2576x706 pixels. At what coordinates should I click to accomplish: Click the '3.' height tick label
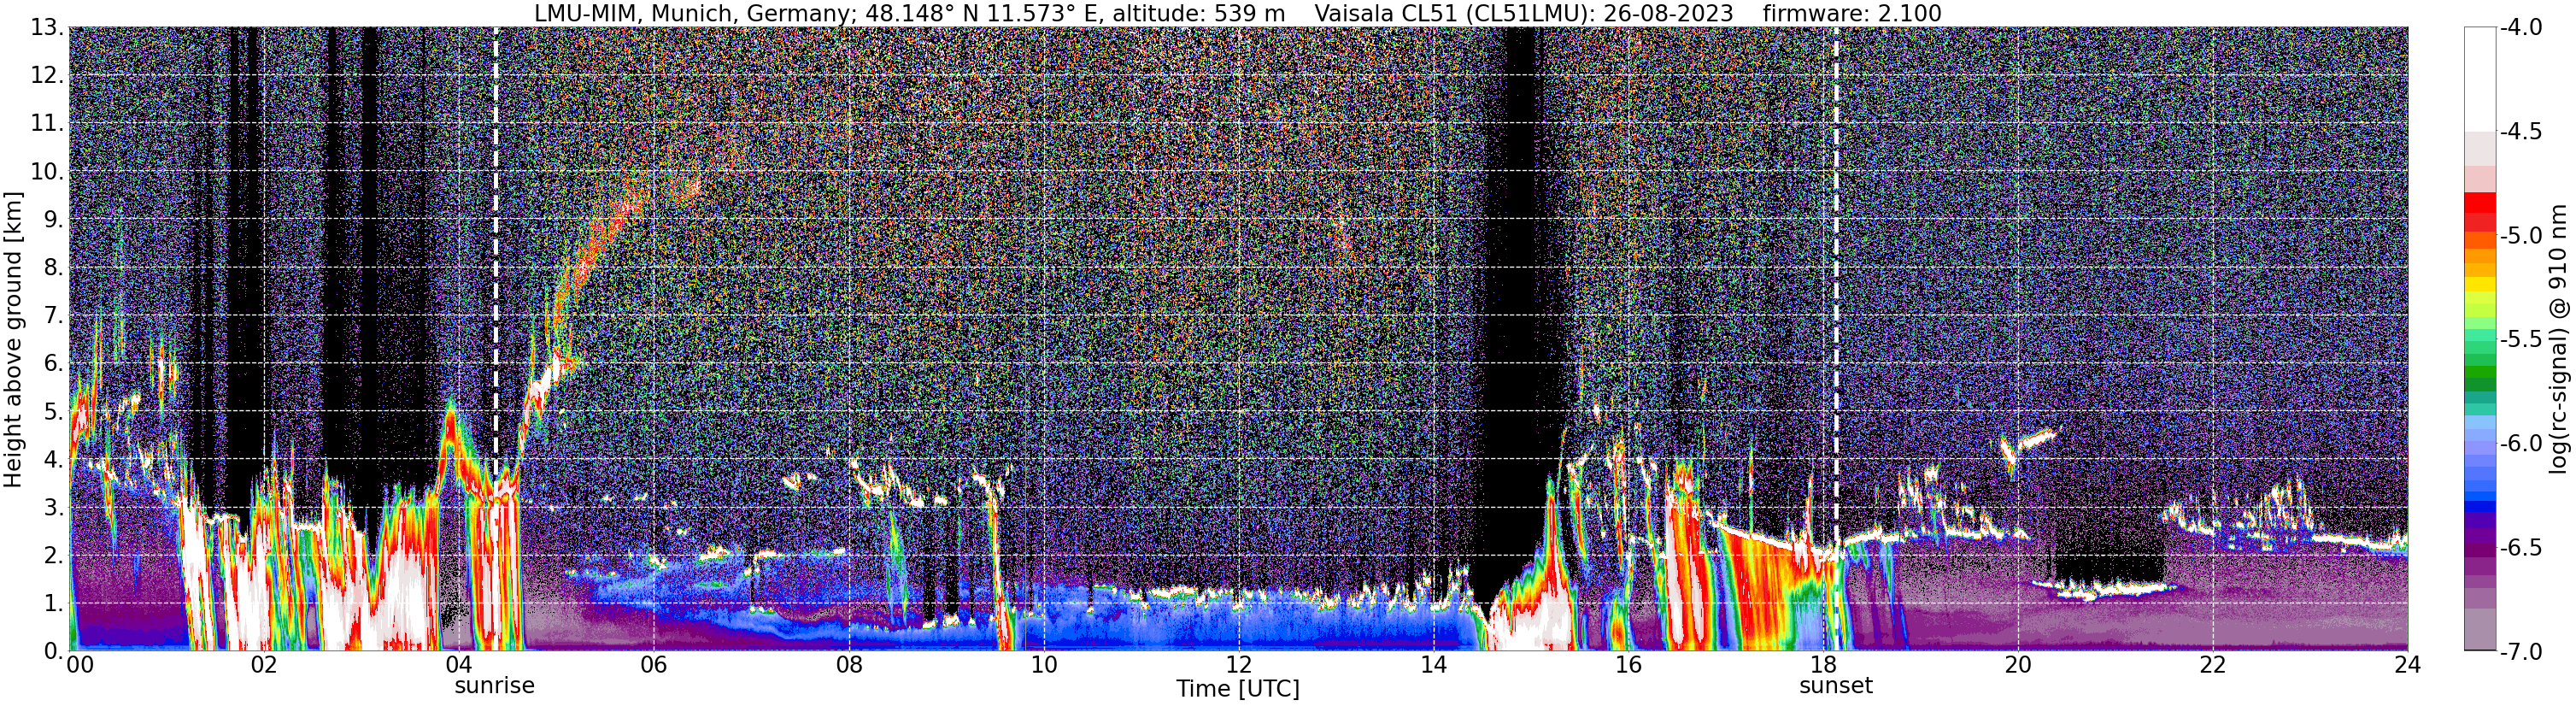point(54,507)
